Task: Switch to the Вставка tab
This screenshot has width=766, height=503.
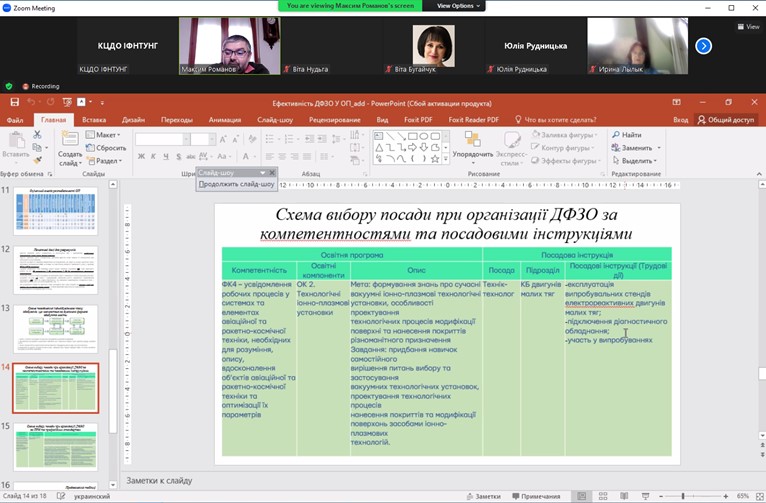Action: (x=94, y=120)
